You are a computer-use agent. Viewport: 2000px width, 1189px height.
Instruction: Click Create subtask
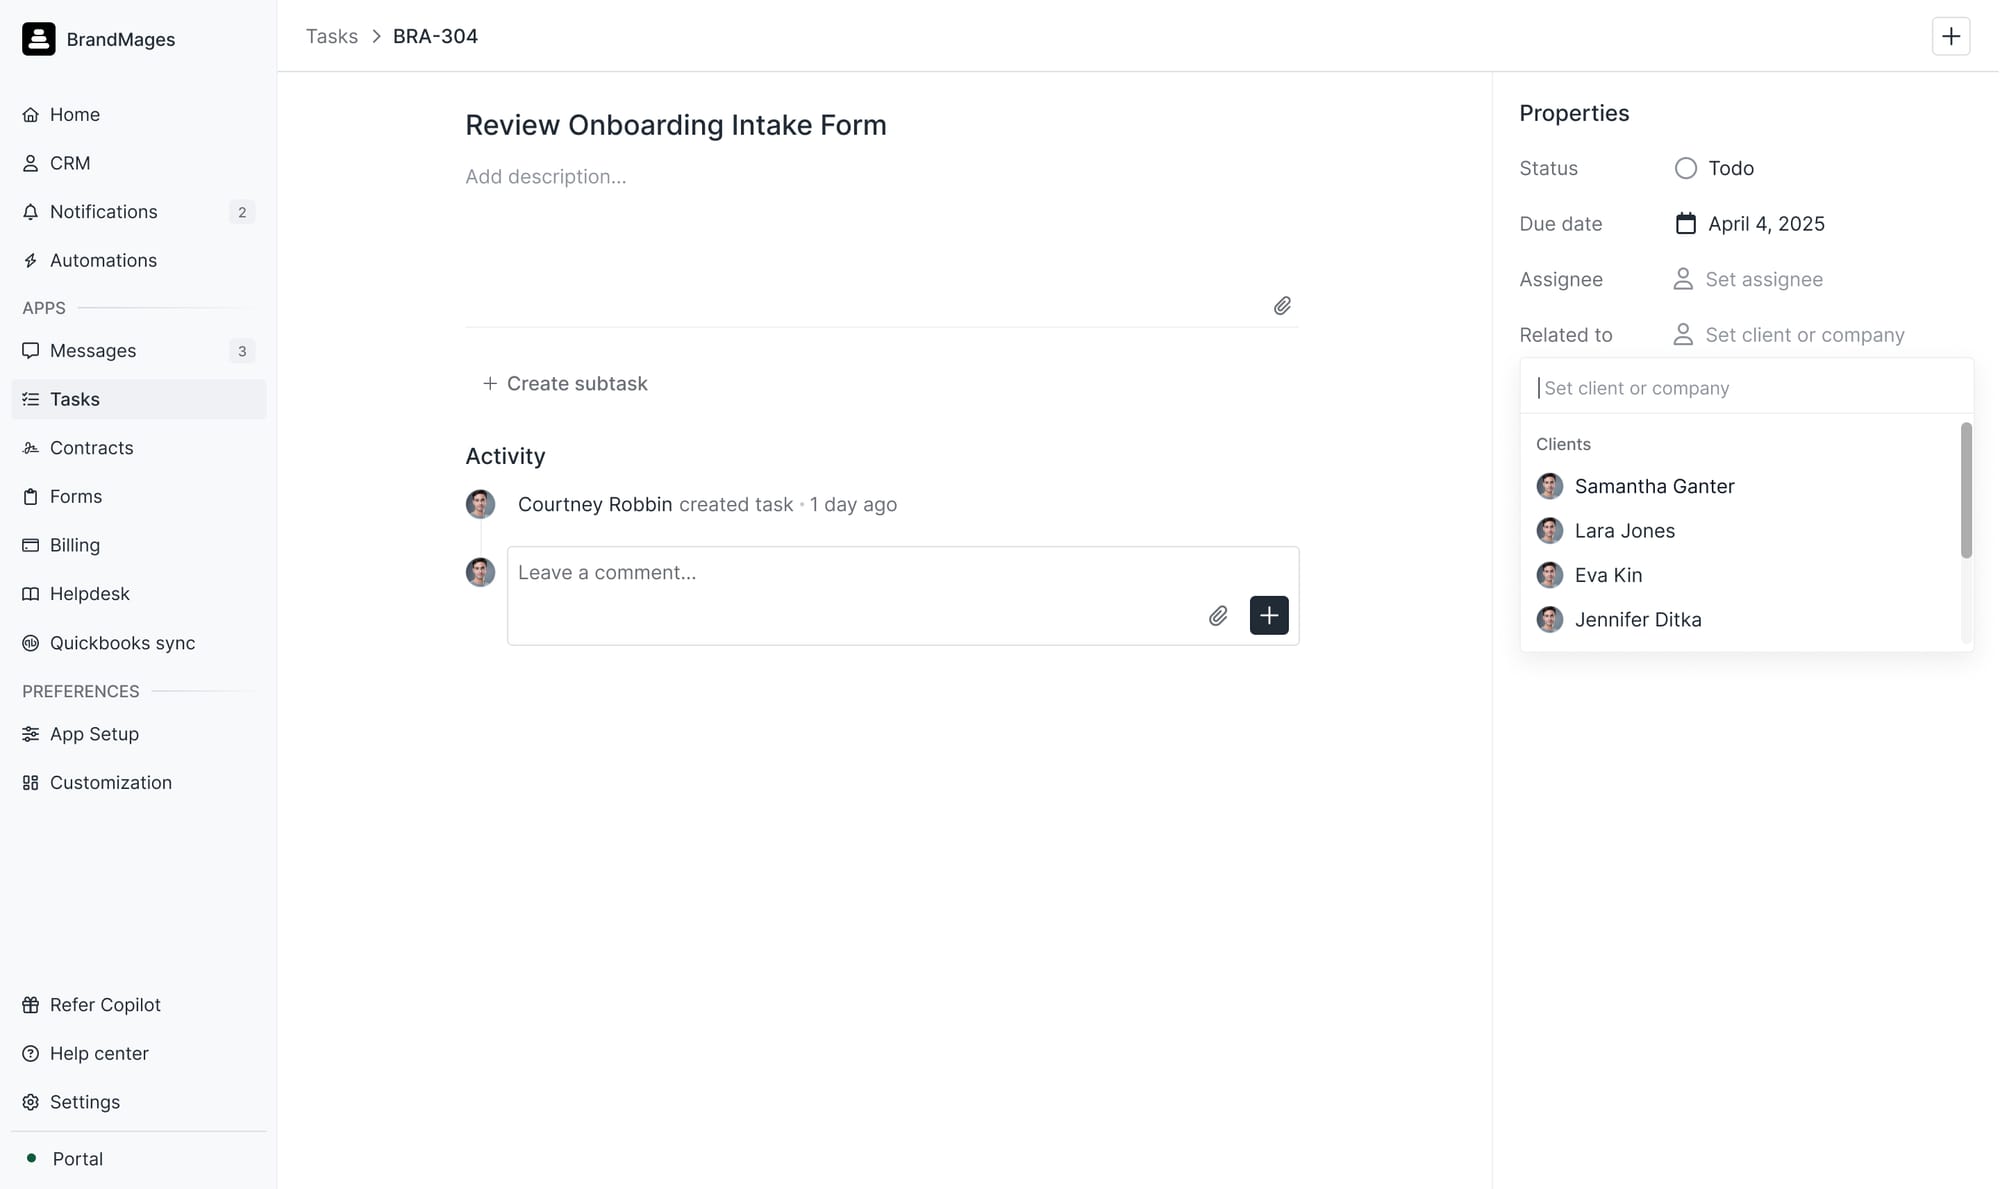[x=566, y=384]
